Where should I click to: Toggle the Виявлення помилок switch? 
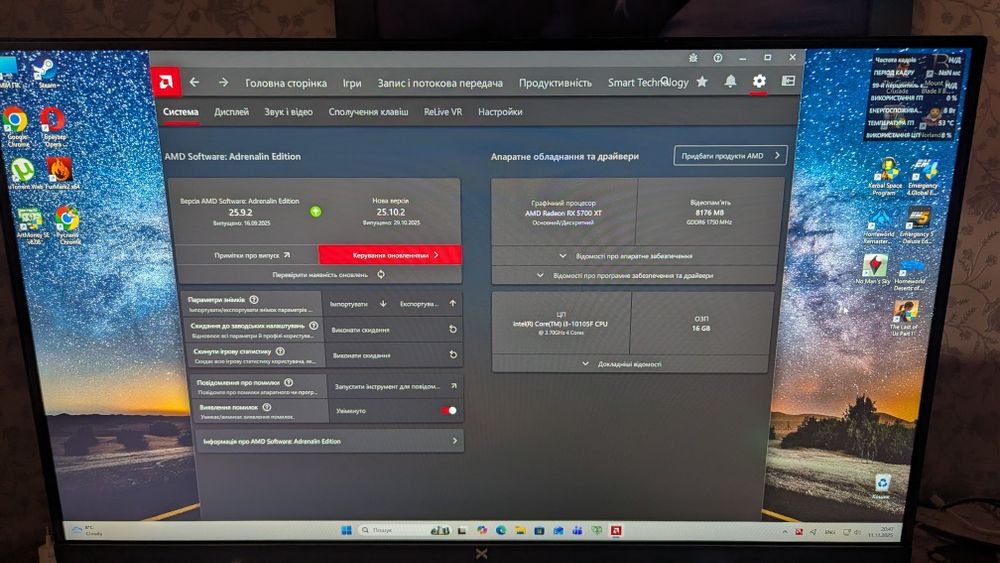pos(449,411)
